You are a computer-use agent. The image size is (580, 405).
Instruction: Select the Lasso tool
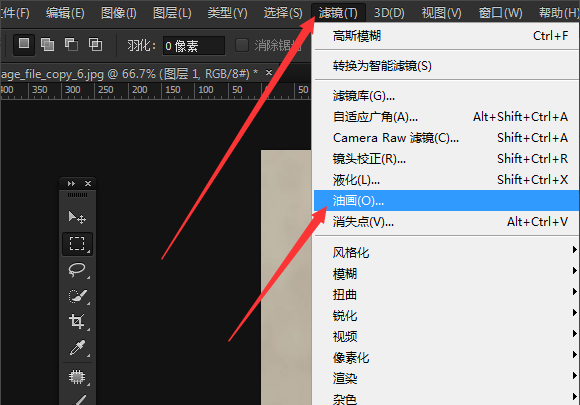77,270
